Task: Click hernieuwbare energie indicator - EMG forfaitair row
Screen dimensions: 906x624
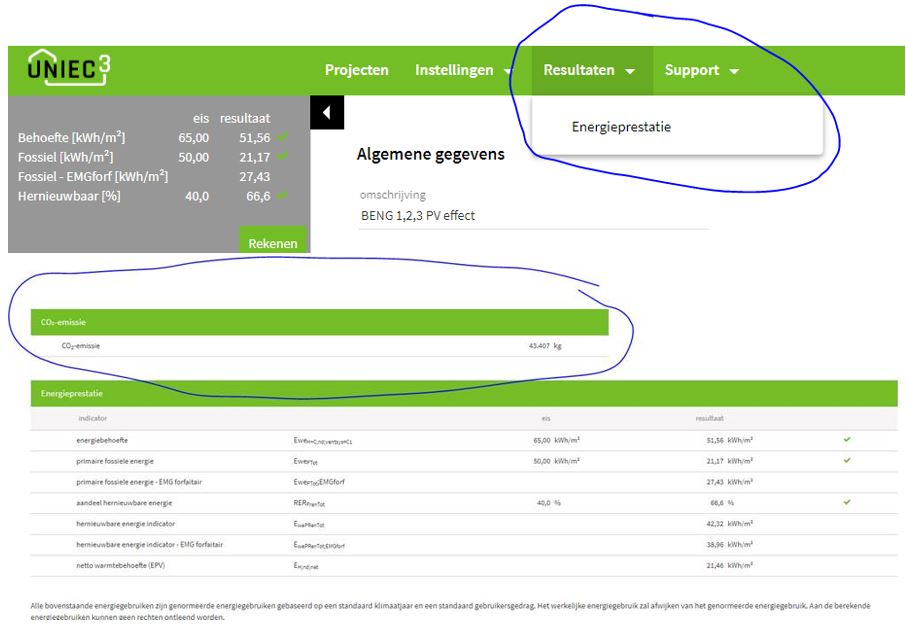Action: (x=464, y=544)
